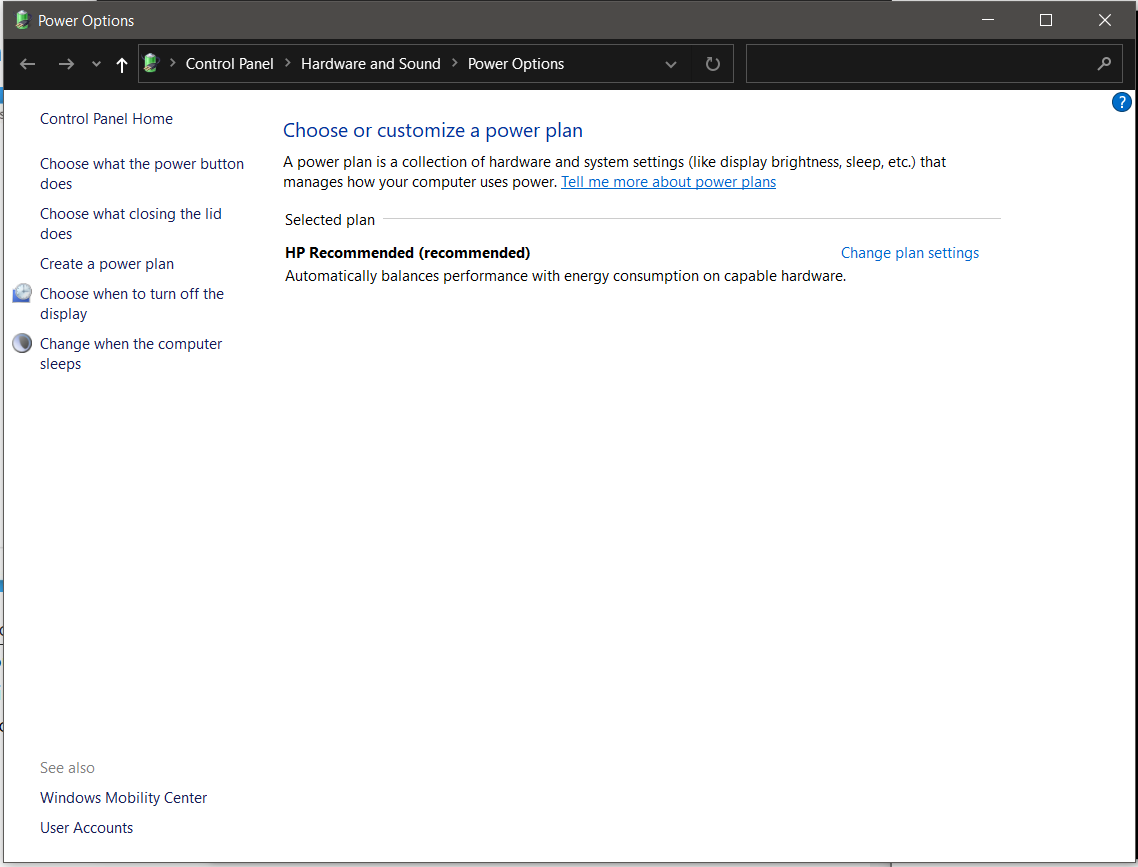
Task: Open Change plan settings for HP Recommended
Action: 909,253
